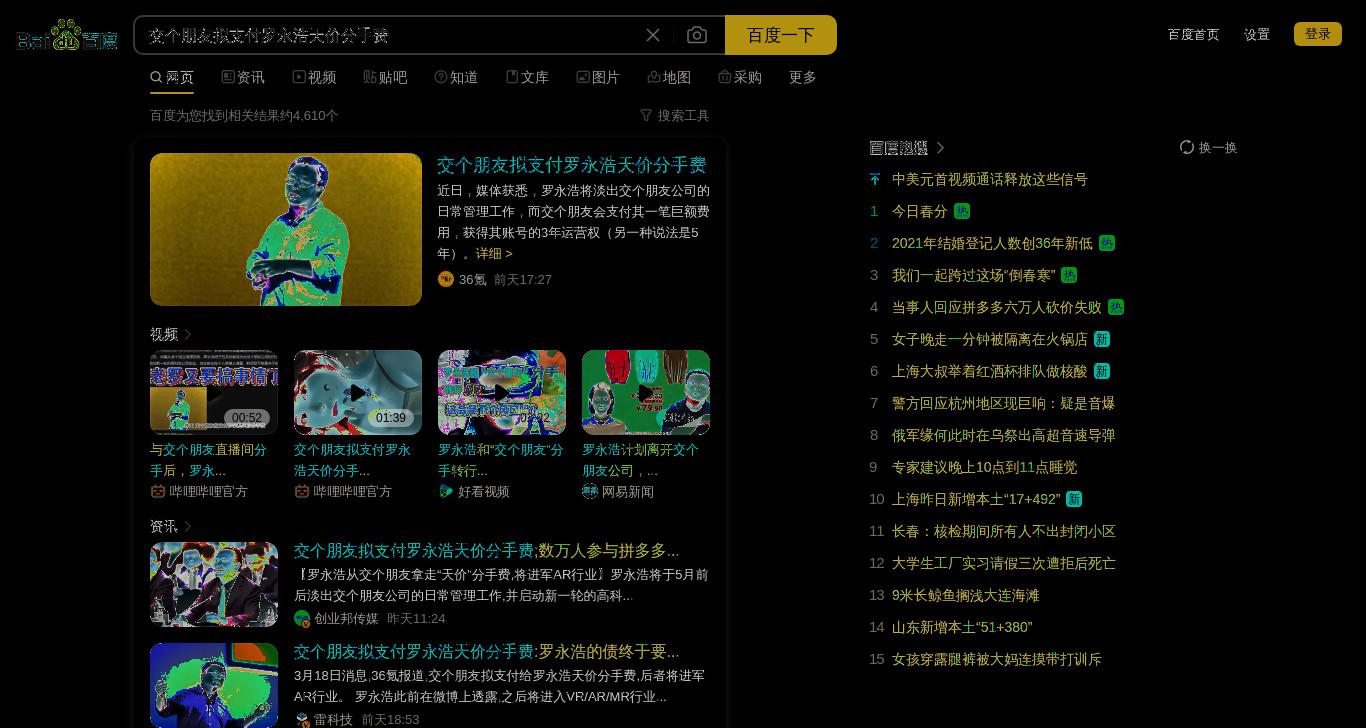
Task: Click the 网易新闻 source icon
Action: (590, 491)
